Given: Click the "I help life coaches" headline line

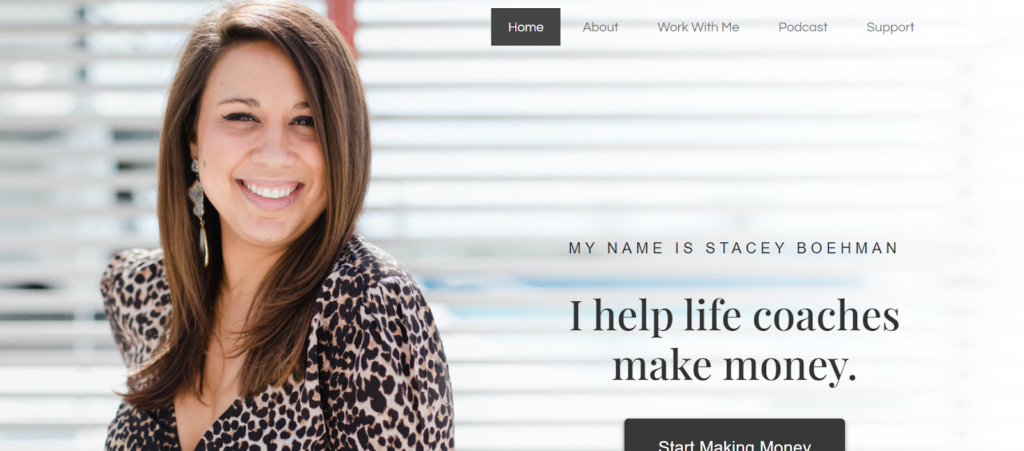Looking at the screenshot, I should click(x=735, y=316).
